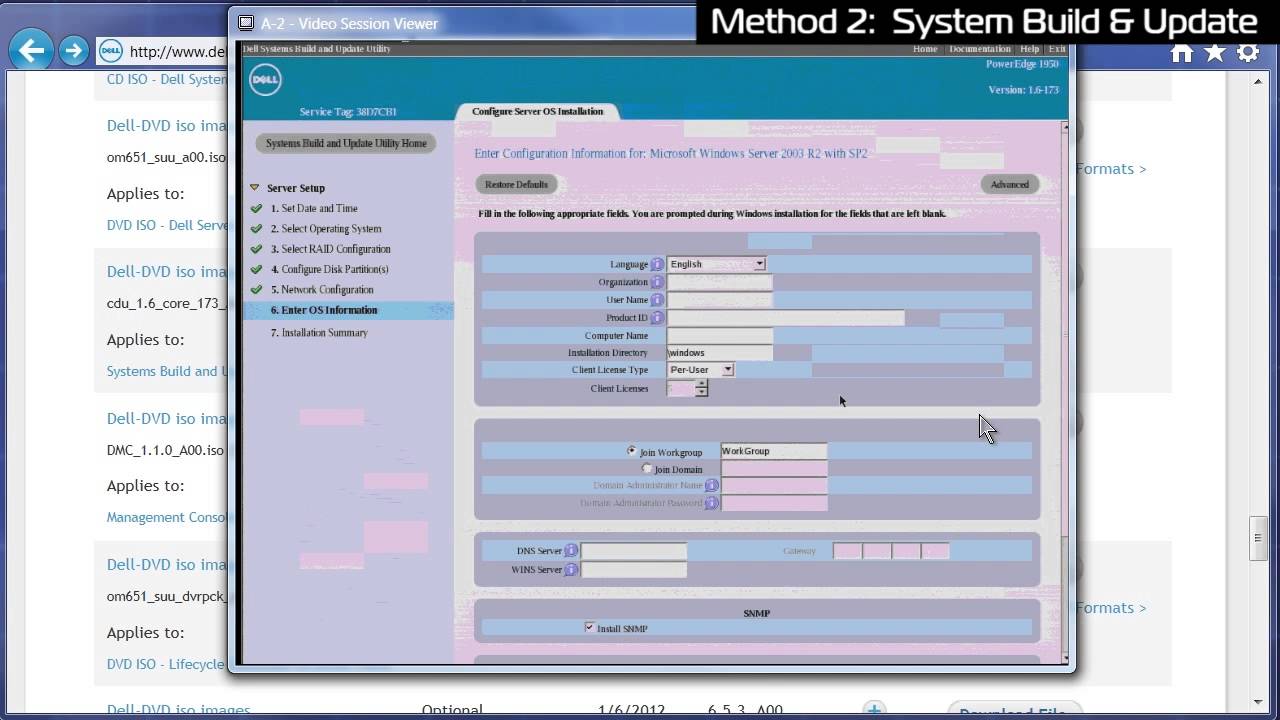Click info icon beside Domain Administrator Name

coord(712,485)
